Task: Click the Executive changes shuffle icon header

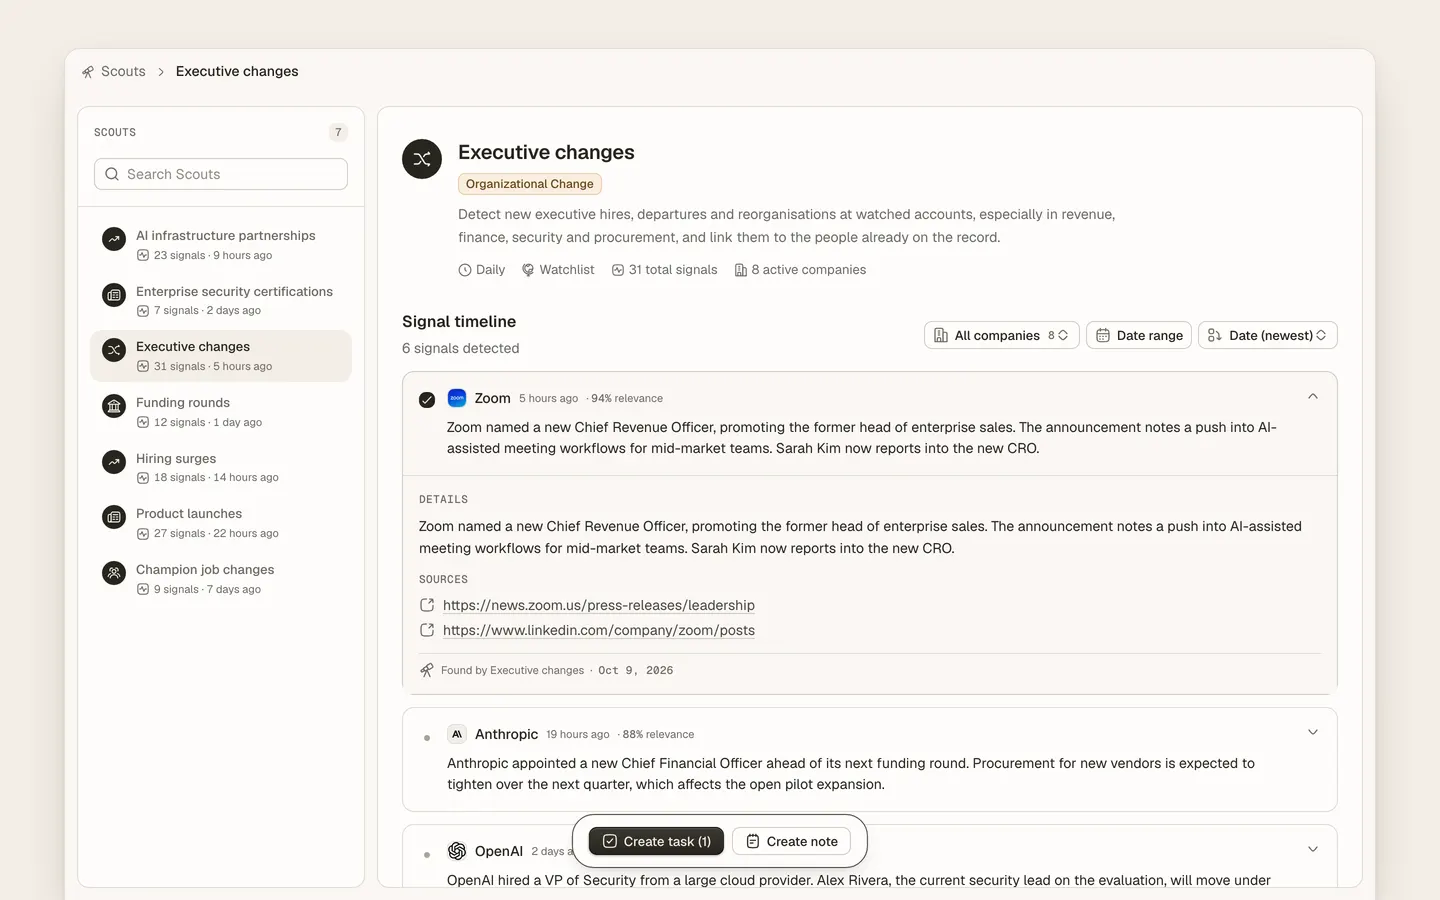Action: tap(422, 159)
